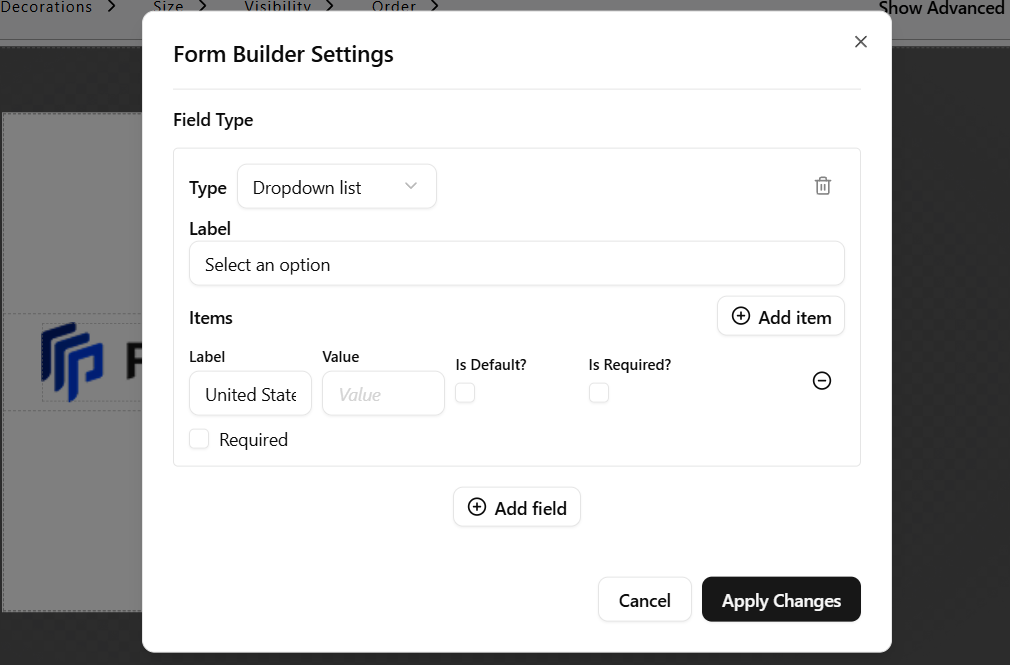Image resolution: width=1010 pixels, height=665 pixels.
Task: Expand the Visibility section
Action: click(x=286, y=7)
